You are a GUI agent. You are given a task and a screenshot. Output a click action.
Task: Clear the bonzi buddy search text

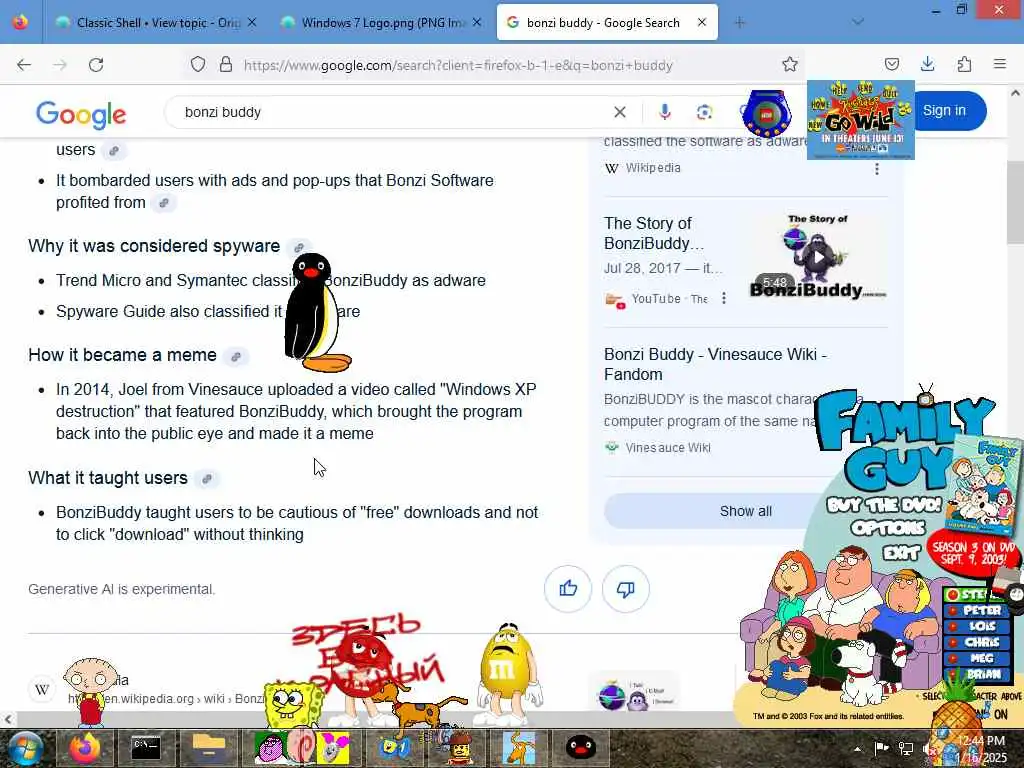pyautogui.click(x=620, y=112)
